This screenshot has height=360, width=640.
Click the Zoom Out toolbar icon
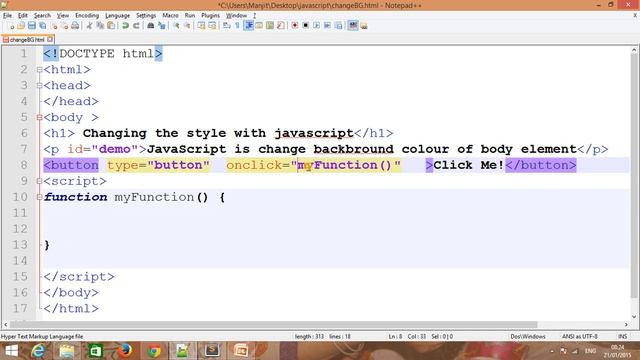coord(187,26)
